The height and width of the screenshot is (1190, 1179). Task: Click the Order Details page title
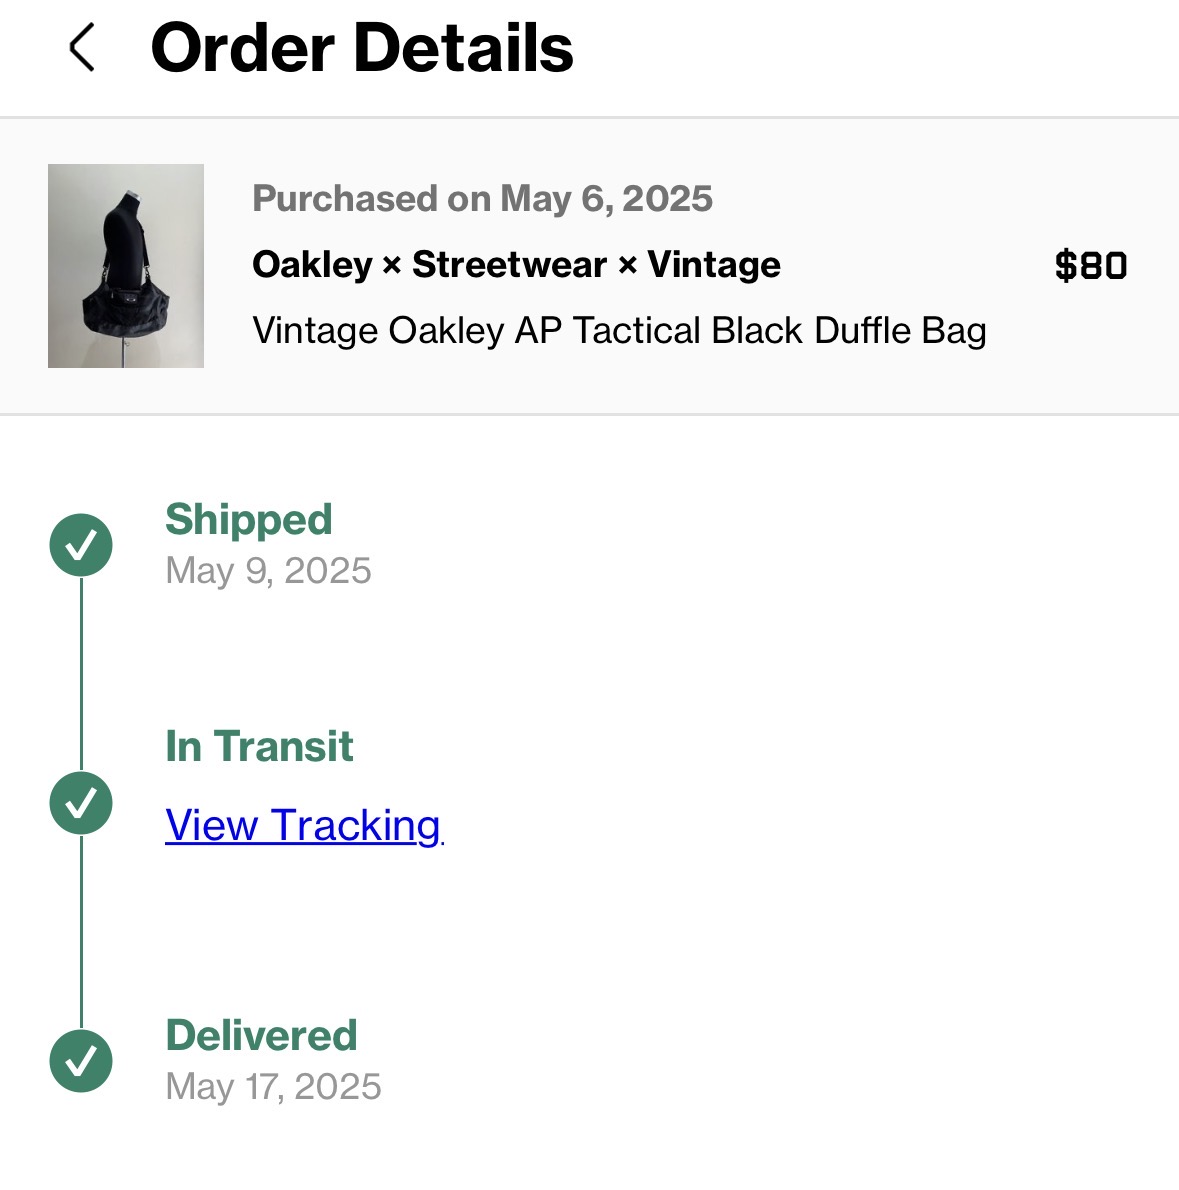(362, 48)
